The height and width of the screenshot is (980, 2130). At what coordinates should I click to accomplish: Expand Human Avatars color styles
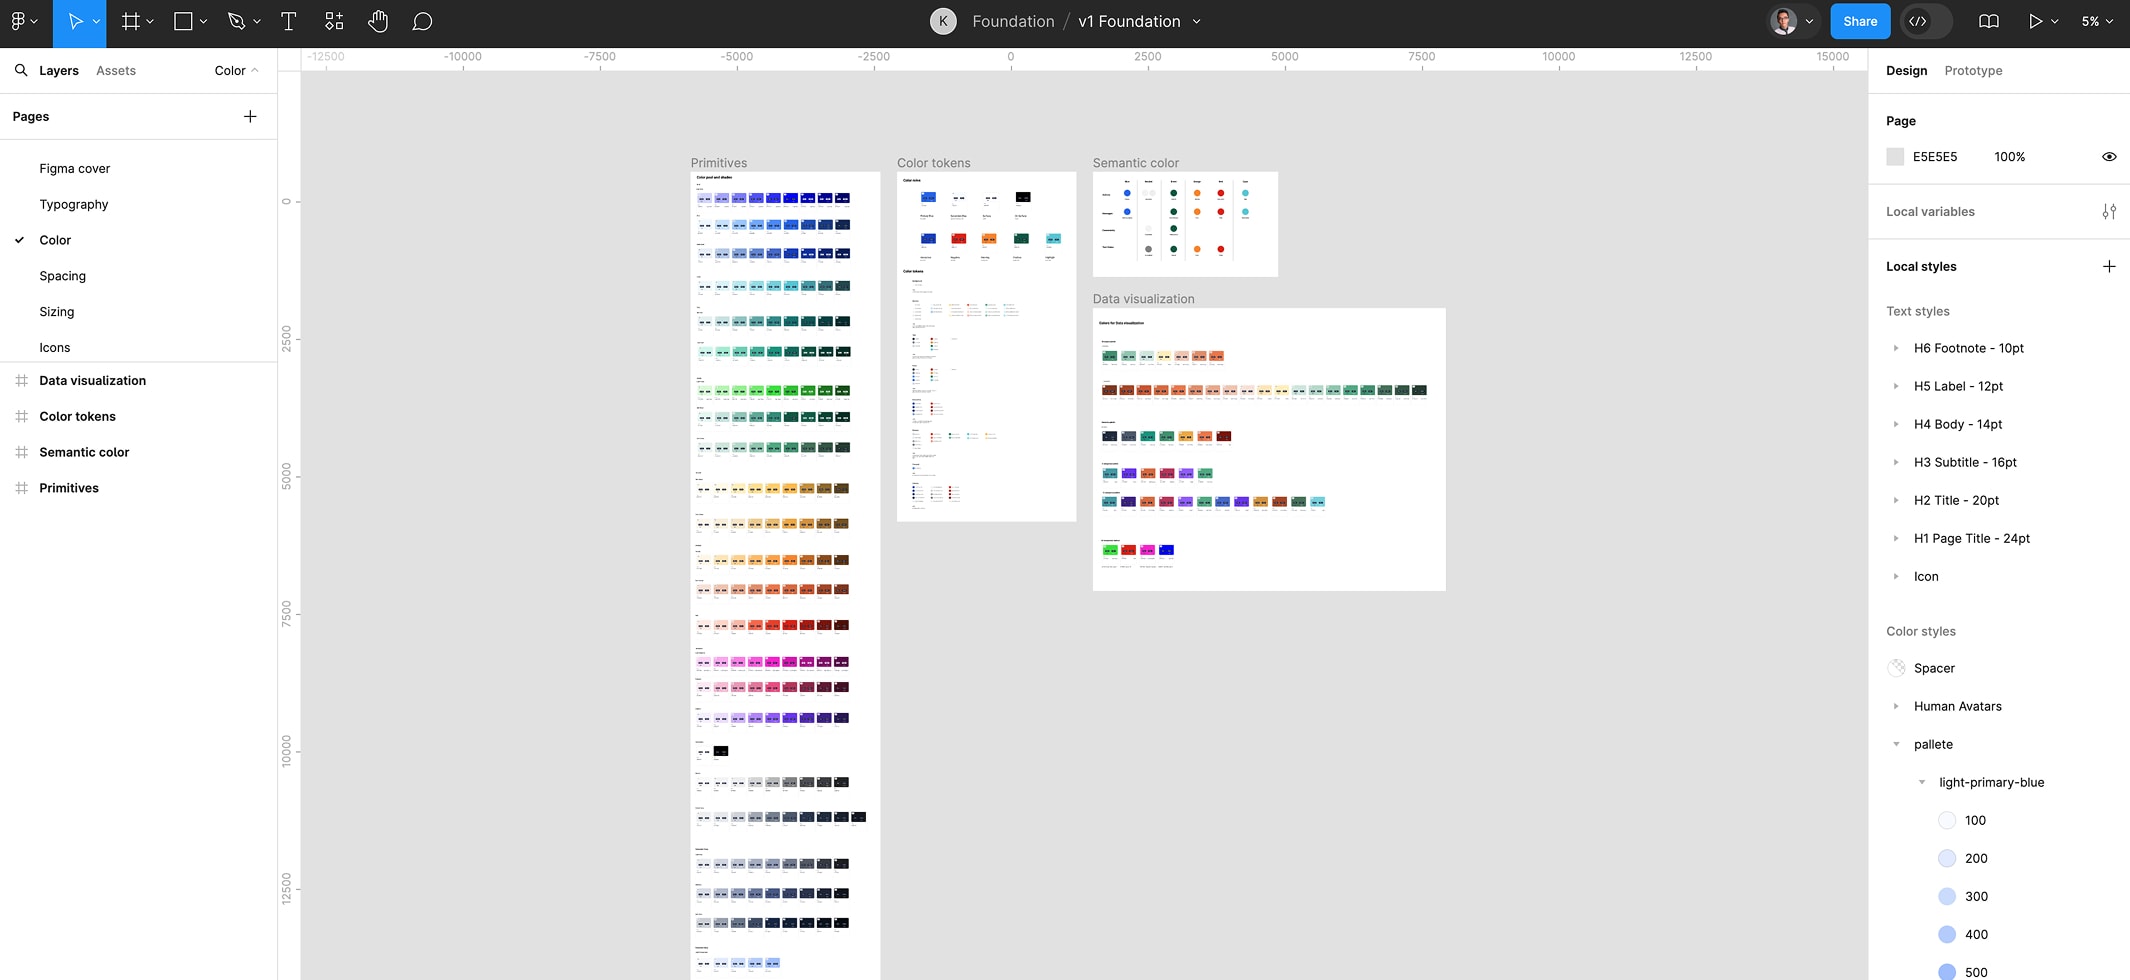1896,706
